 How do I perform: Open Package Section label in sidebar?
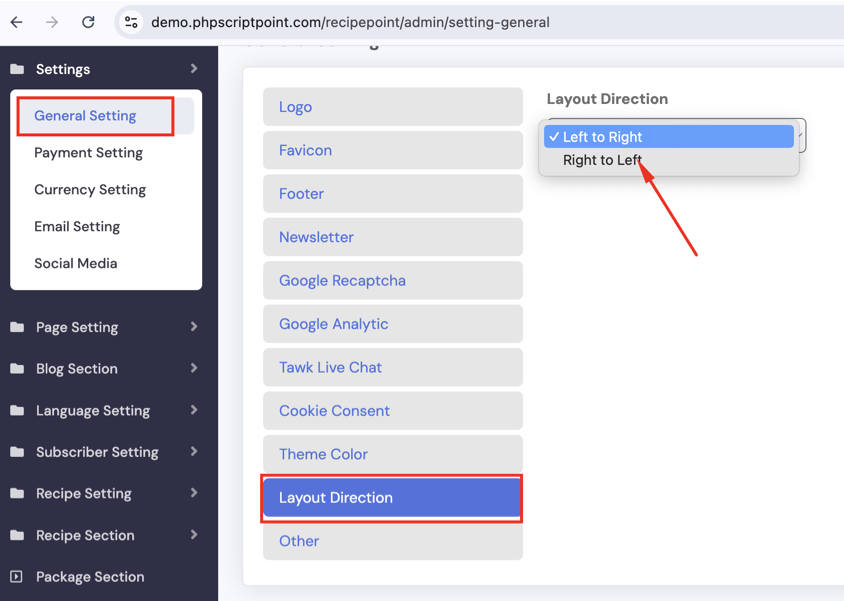coord(90,577)
